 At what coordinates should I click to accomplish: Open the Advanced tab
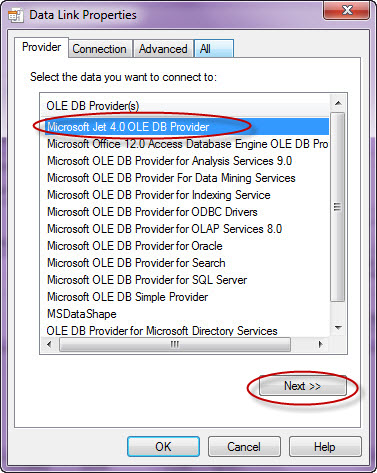pyautogui.click(x=163, y=49)
